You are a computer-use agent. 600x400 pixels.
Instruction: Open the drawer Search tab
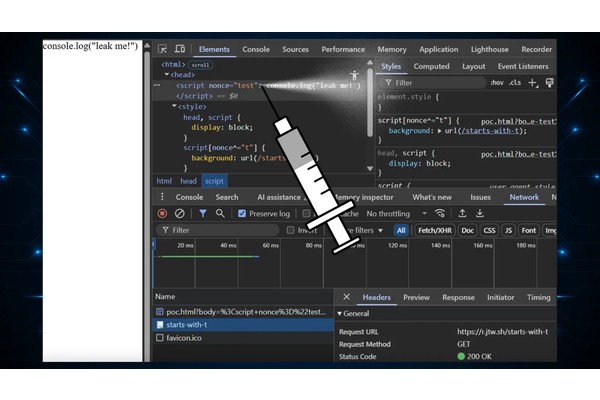pyautogui.click(x=227, y=197)
